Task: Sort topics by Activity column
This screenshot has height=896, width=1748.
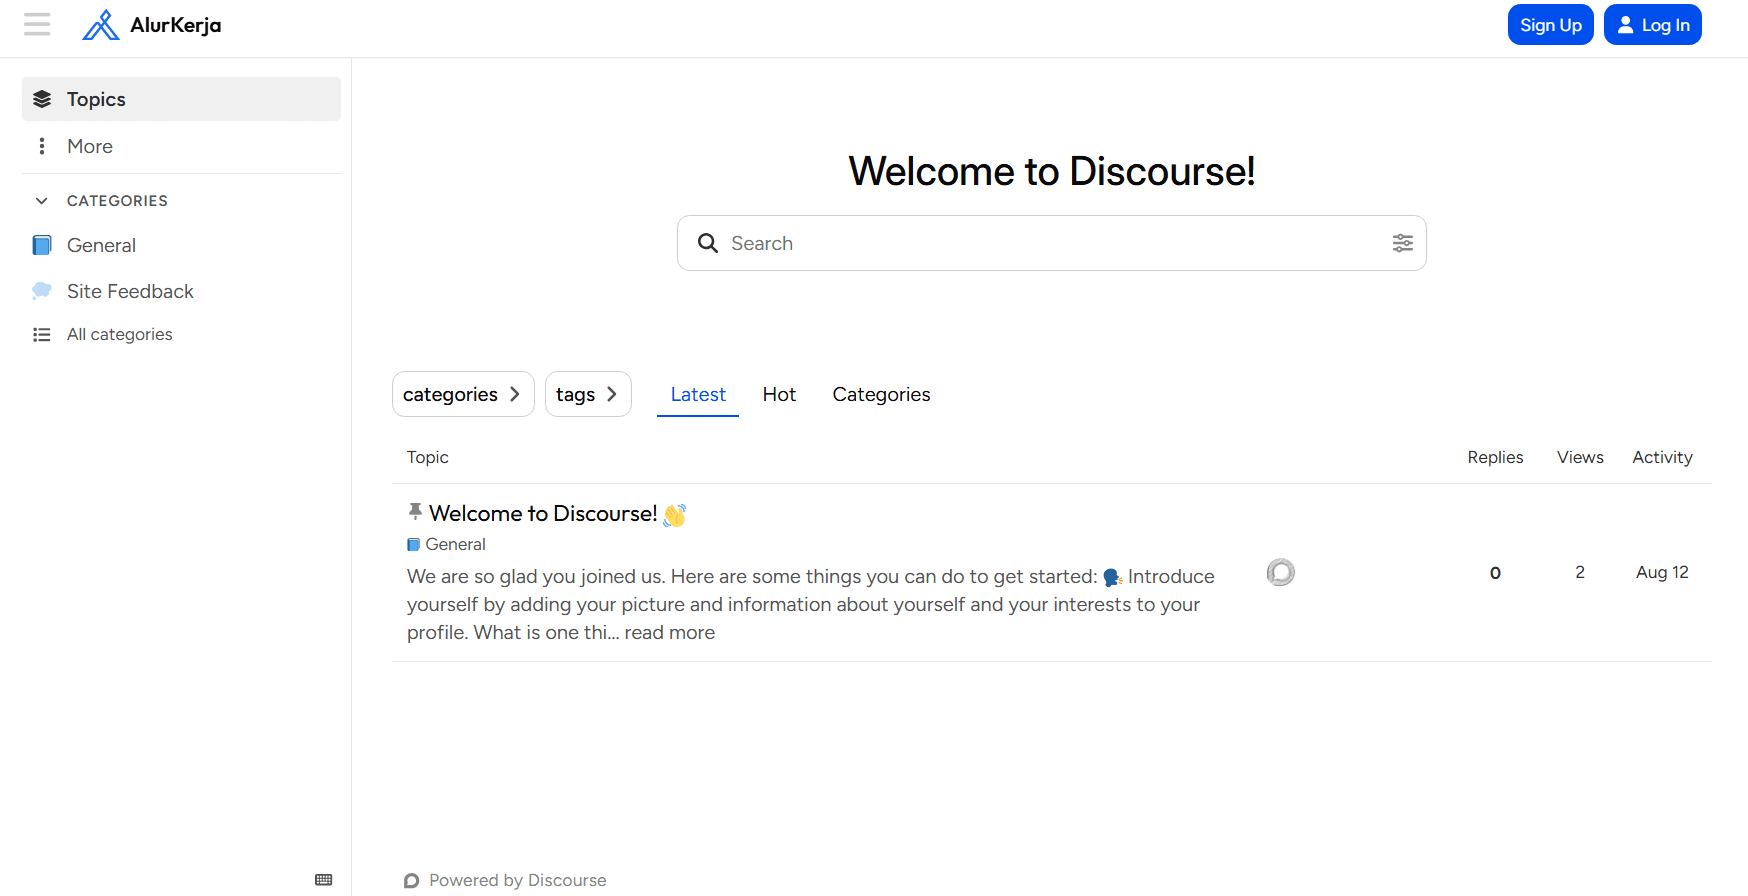Action: (x=1662, y=457)
